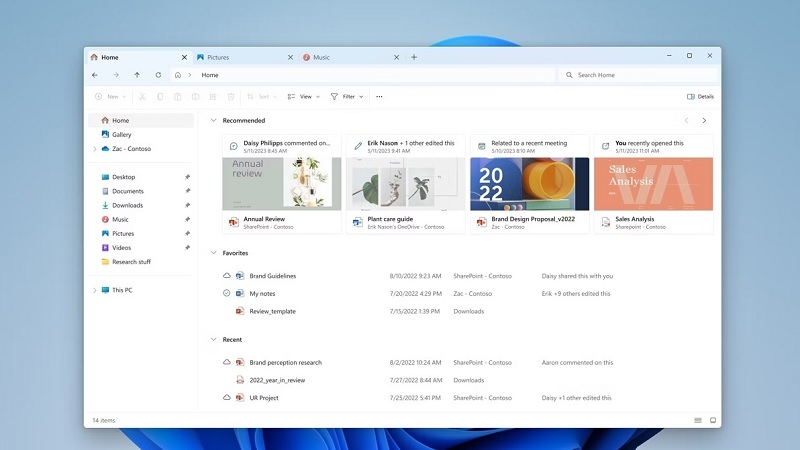Click the 14 items status text
Screen dimensions: 800x450
(104, 420)
